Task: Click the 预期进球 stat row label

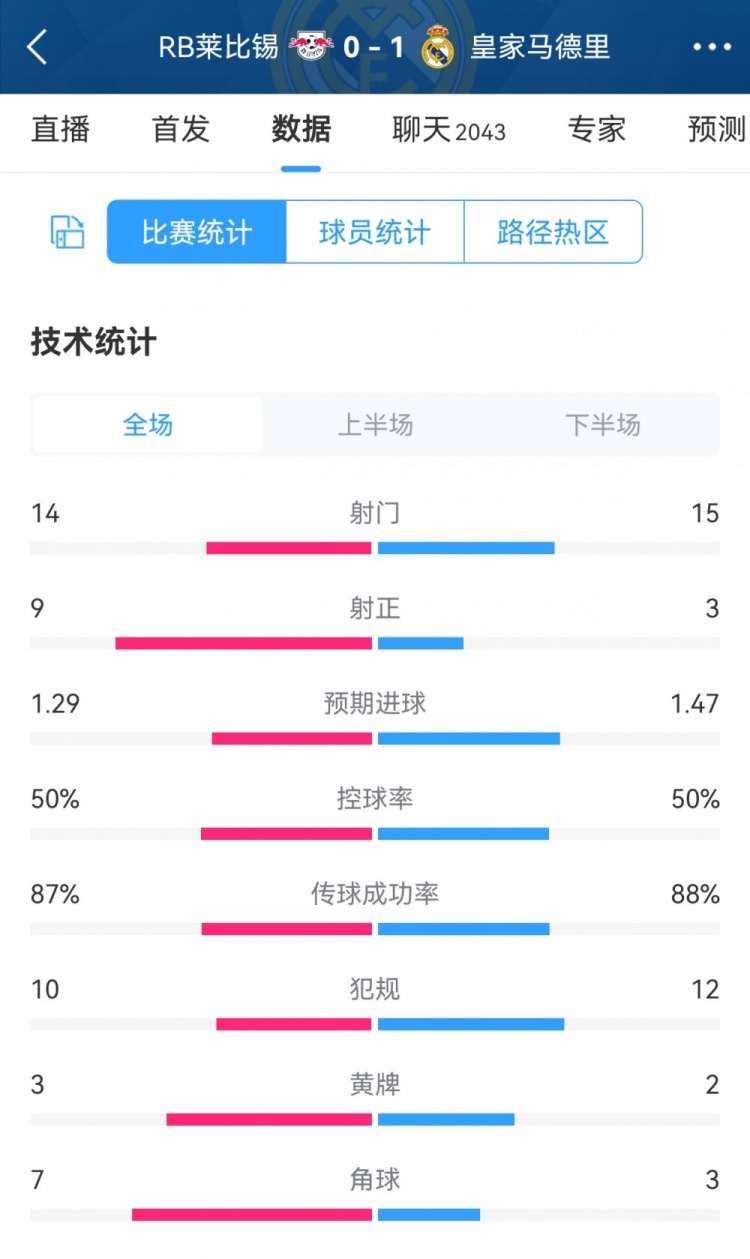Action: tap(375, 703)
